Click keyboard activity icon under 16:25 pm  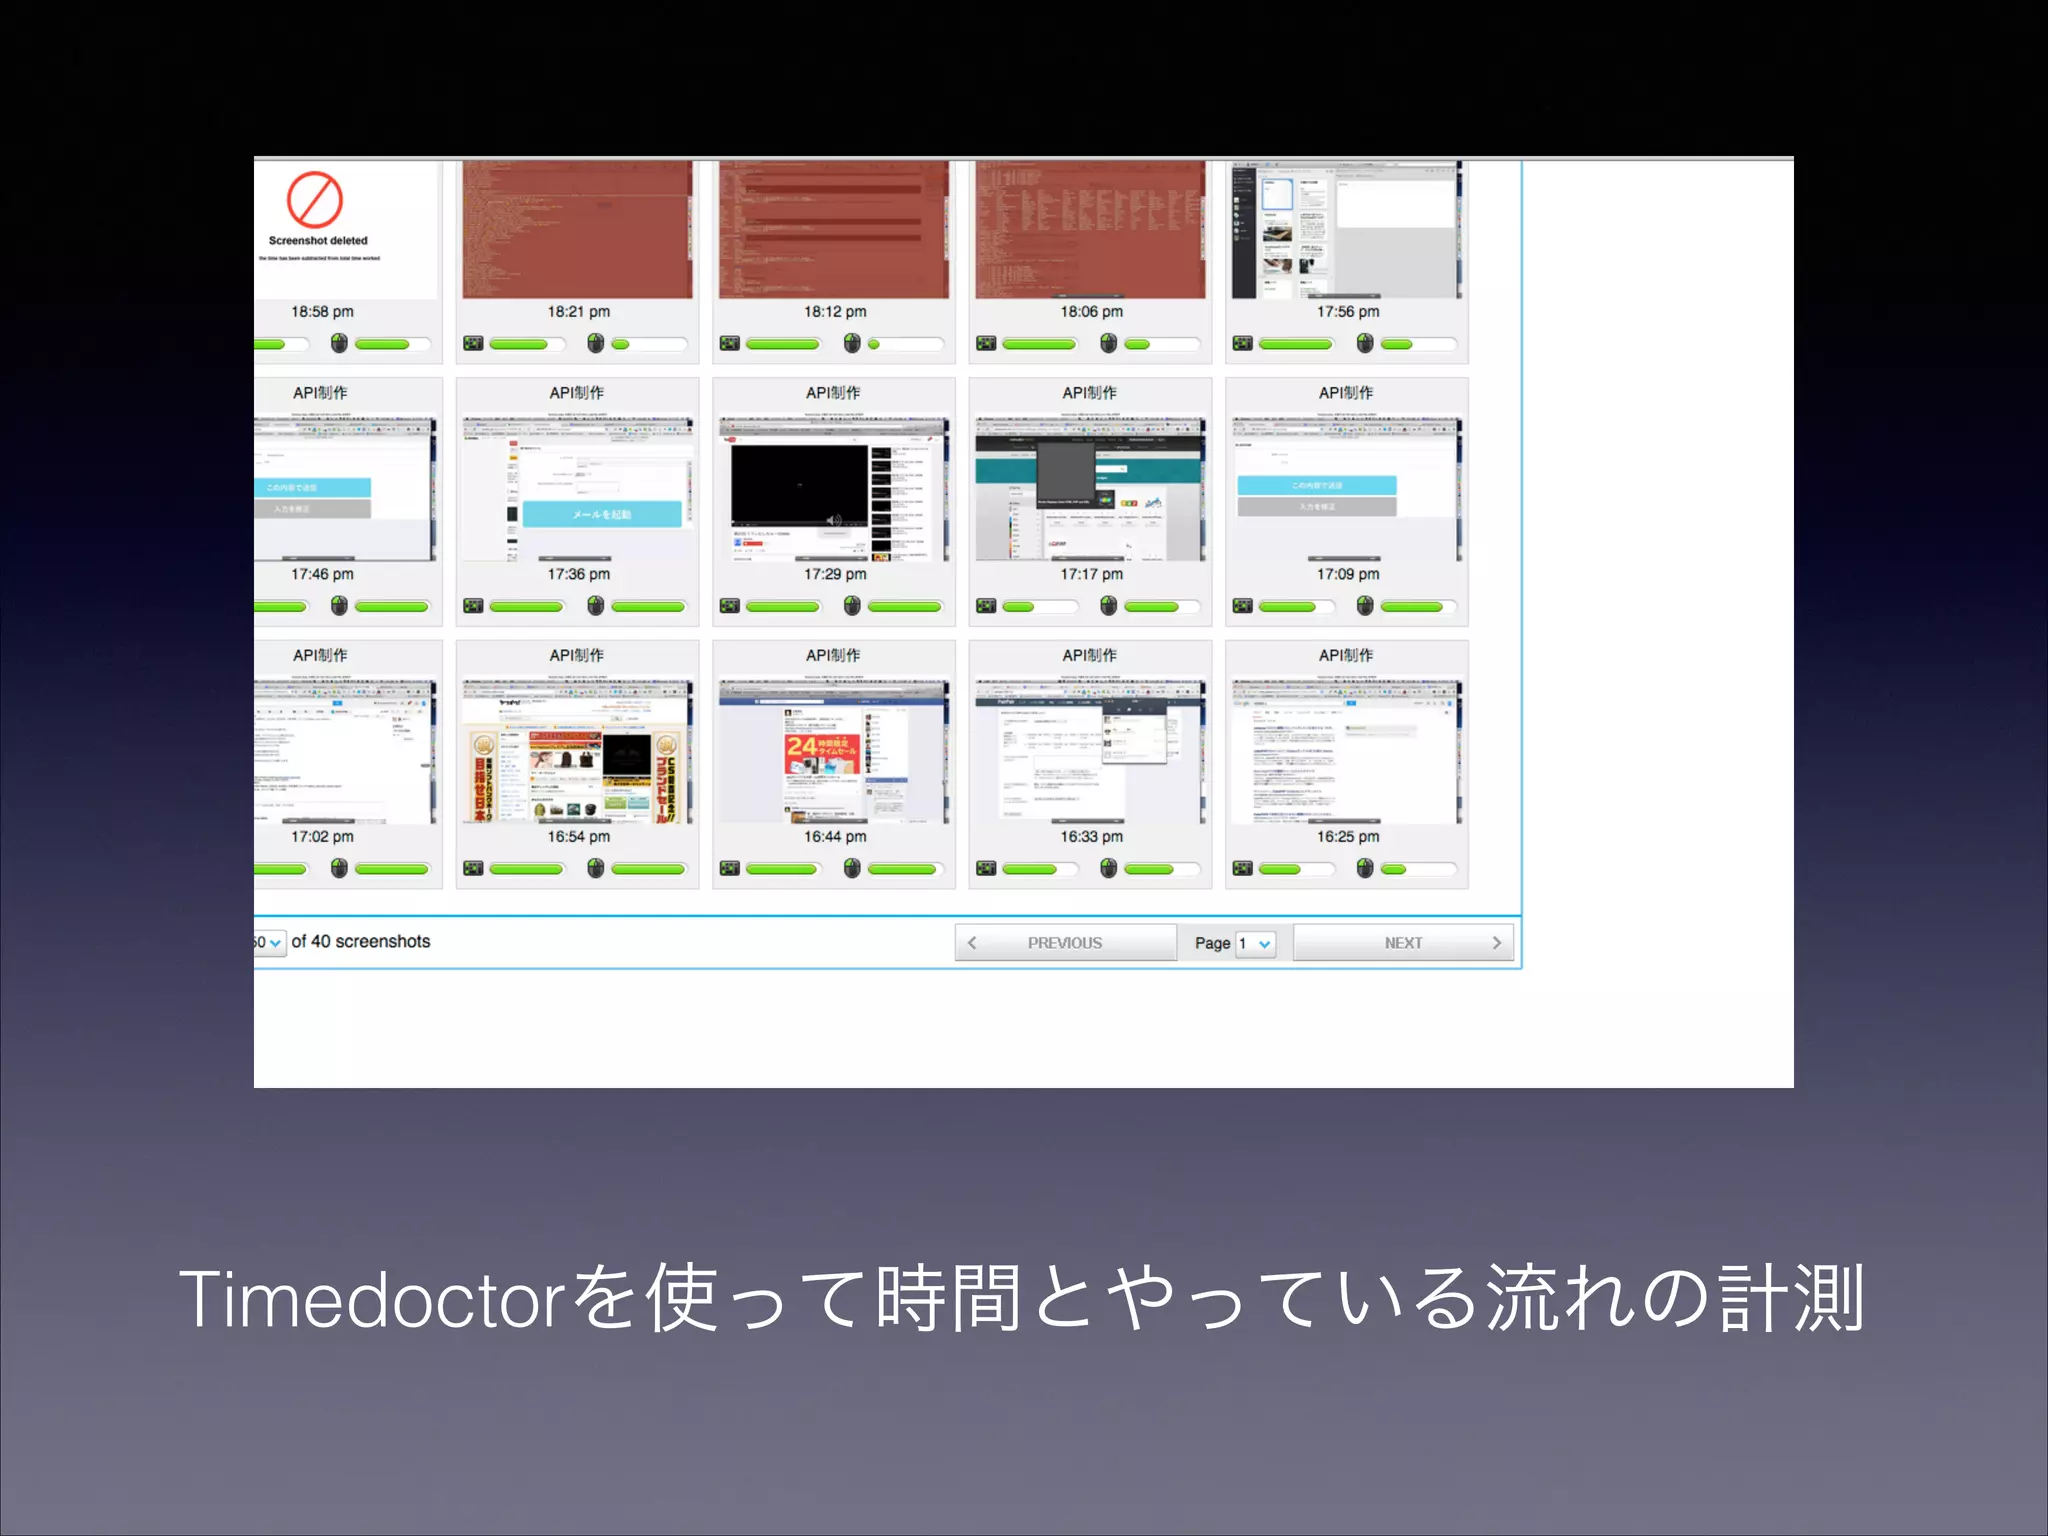(1243, 868)
